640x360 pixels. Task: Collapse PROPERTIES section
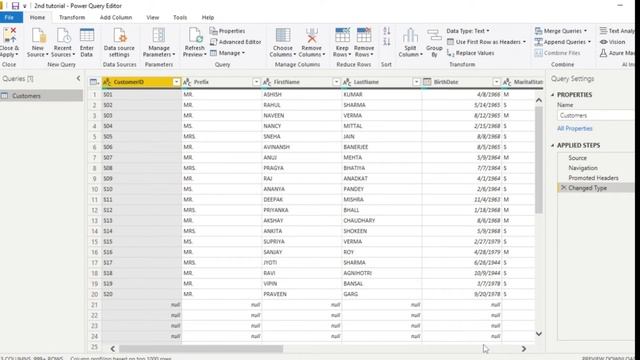[553, 95]
